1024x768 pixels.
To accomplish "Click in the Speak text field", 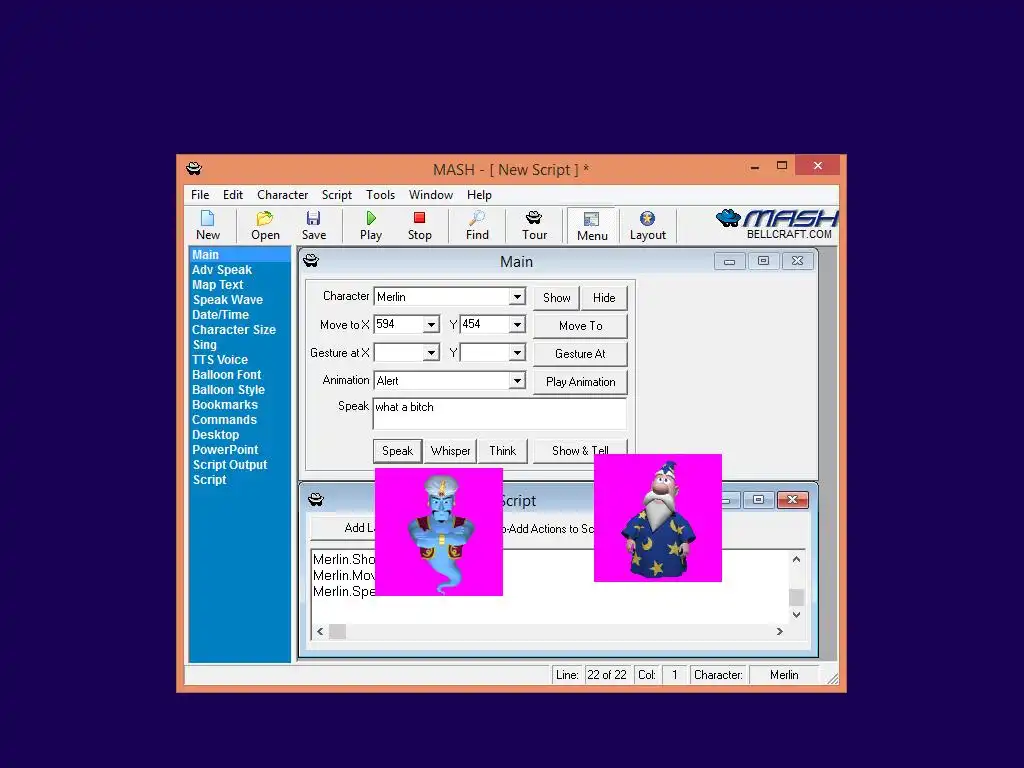I will pos(500,413).
